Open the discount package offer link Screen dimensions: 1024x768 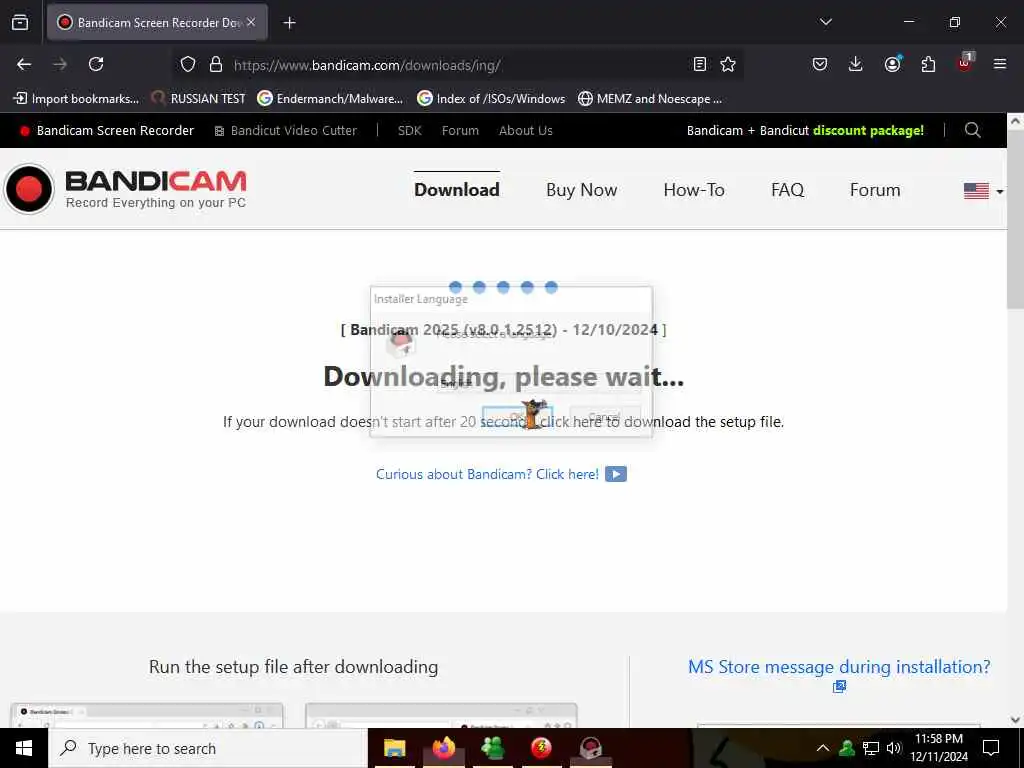805,131
